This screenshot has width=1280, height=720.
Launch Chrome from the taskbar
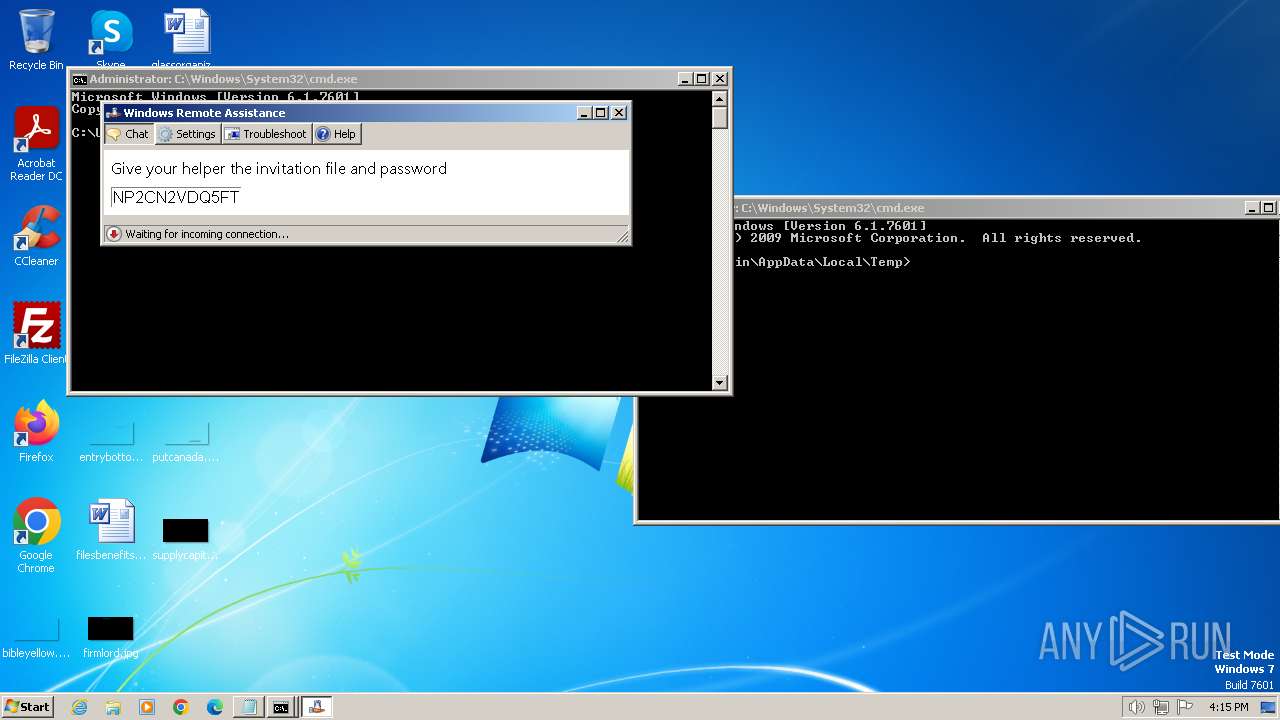point(181,707)
